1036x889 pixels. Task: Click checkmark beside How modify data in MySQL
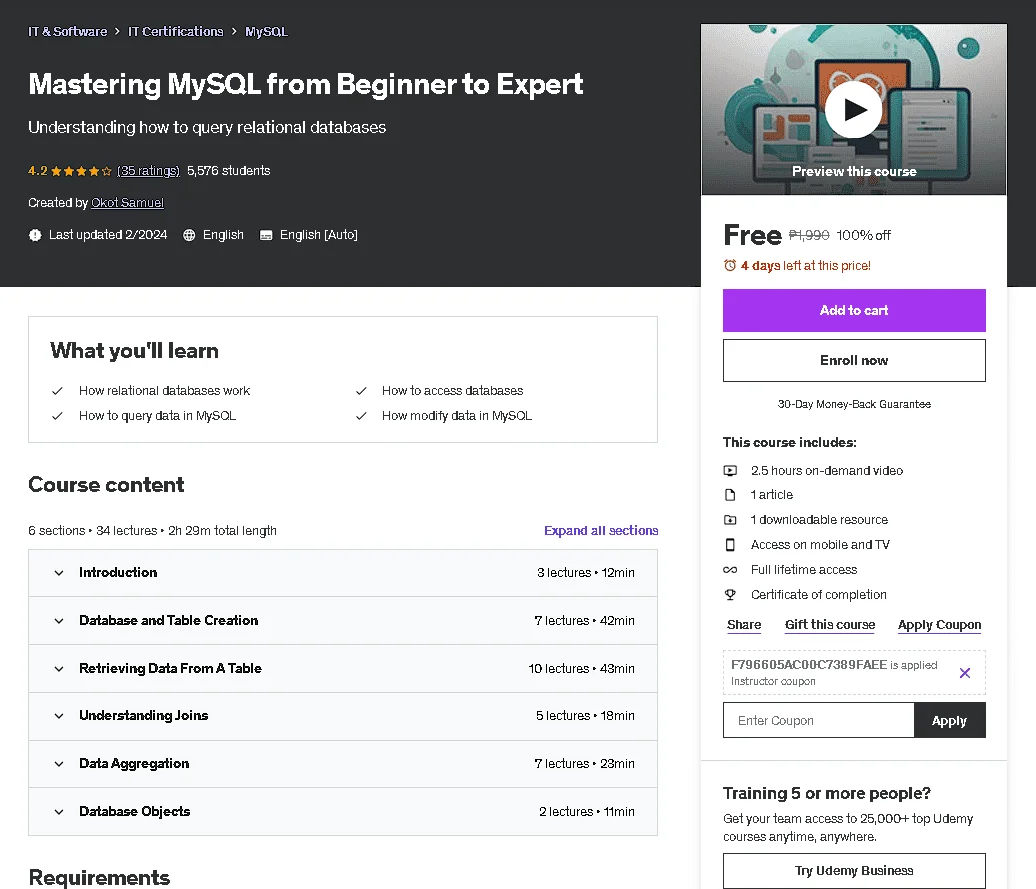point(361,416)
